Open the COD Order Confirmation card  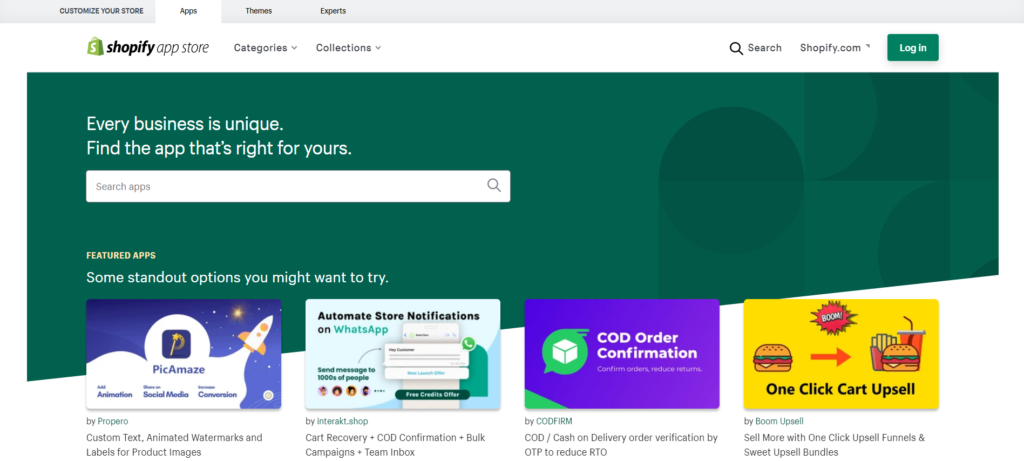[622, 354]
